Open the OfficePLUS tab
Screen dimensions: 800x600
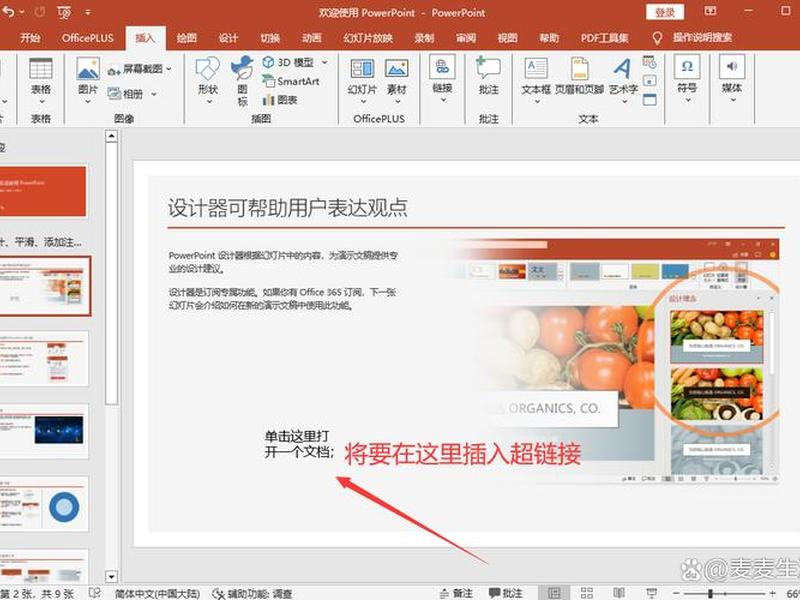coord(88,38)
